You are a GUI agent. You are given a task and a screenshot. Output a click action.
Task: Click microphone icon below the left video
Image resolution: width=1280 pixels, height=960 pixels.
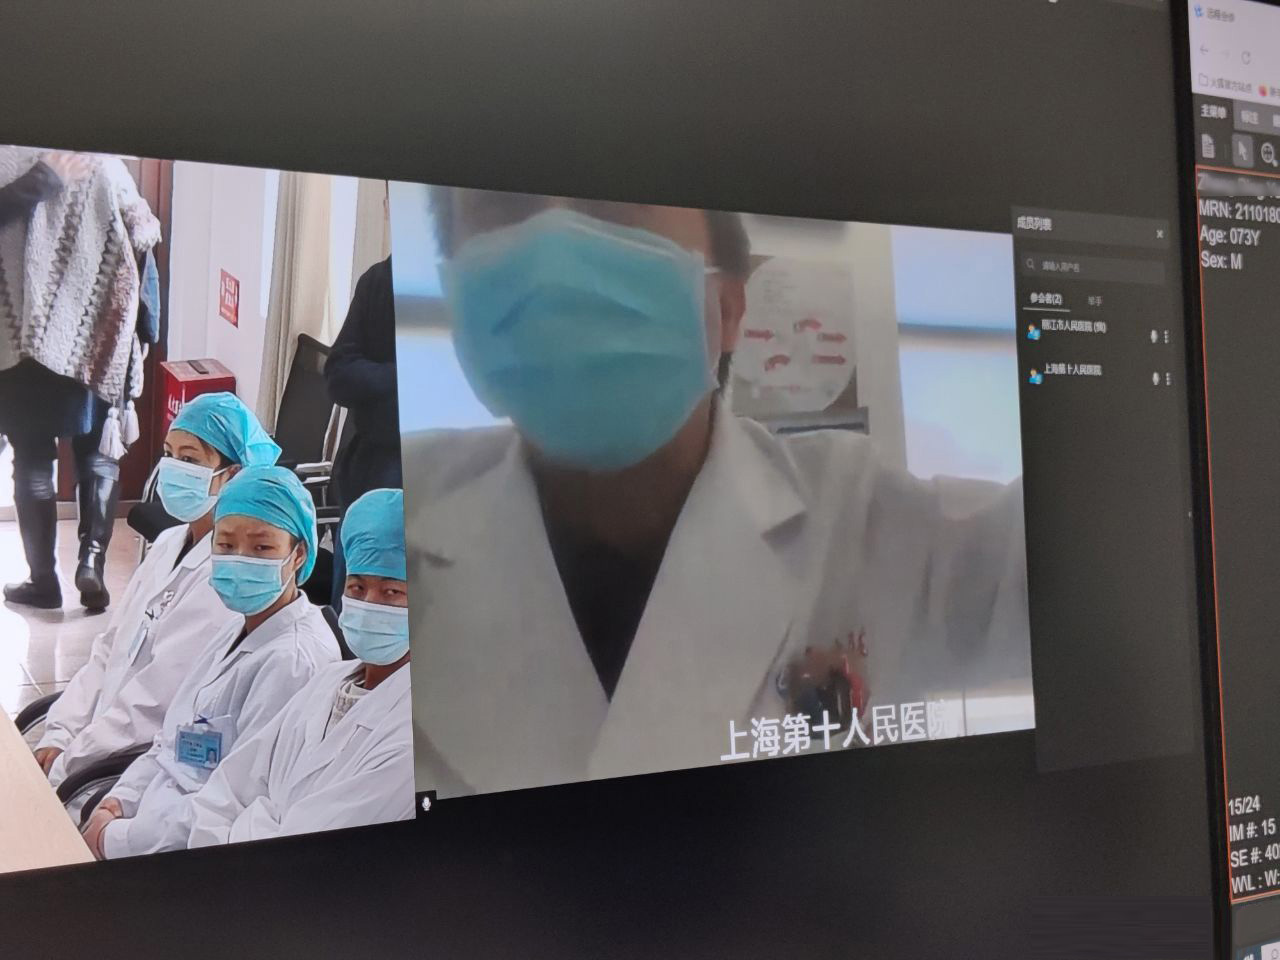[426, 802]
